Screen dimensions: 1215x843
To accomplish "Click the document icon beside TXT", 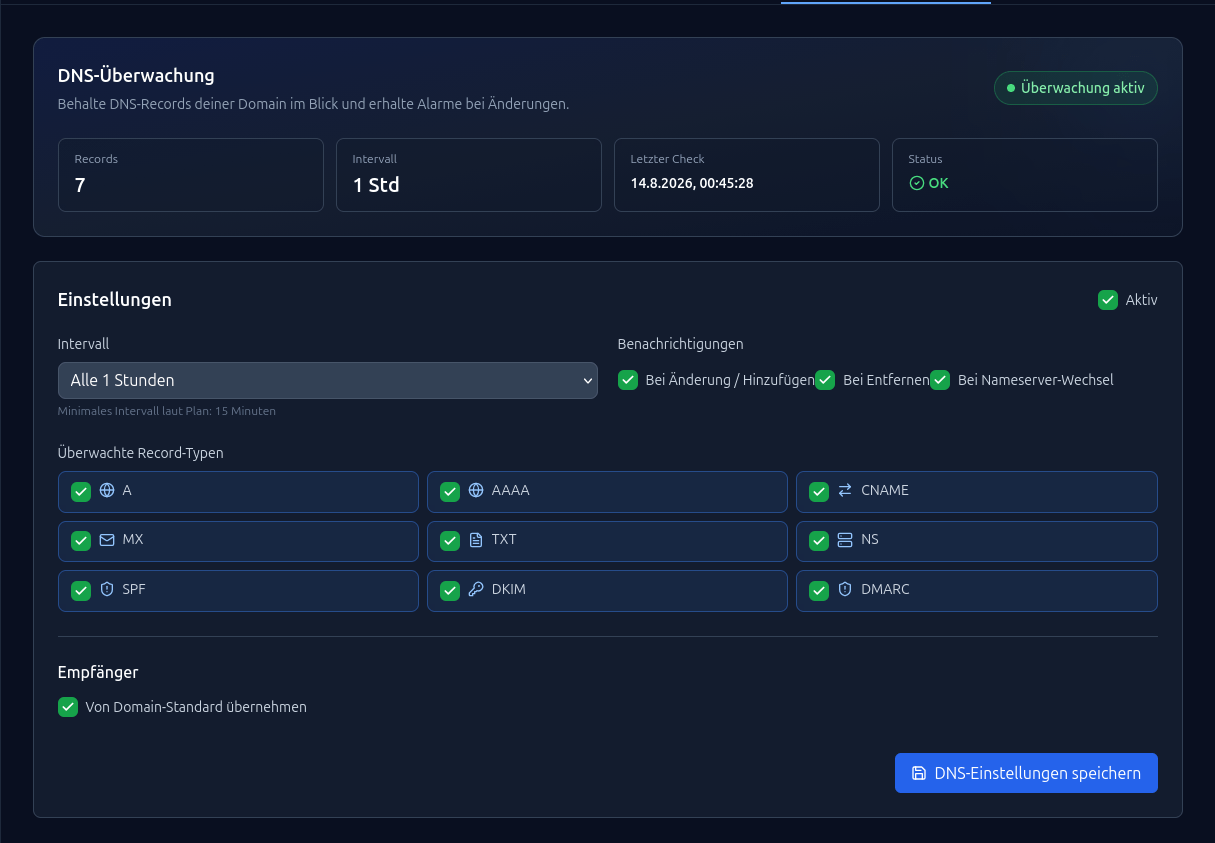I will (x=476, y=540).
